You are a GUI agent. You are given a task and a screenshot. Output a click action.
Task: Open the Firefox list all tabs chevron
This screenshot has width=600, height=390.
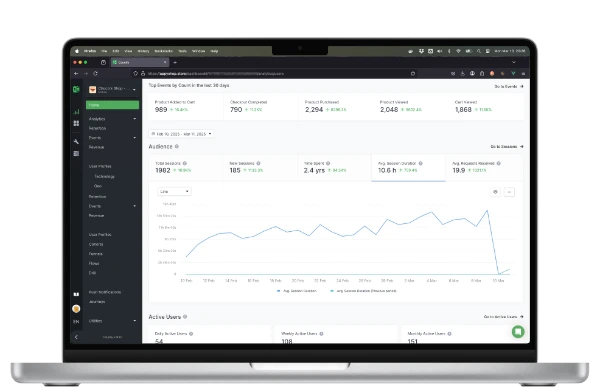pyautogui.click(x=514, y=62)
